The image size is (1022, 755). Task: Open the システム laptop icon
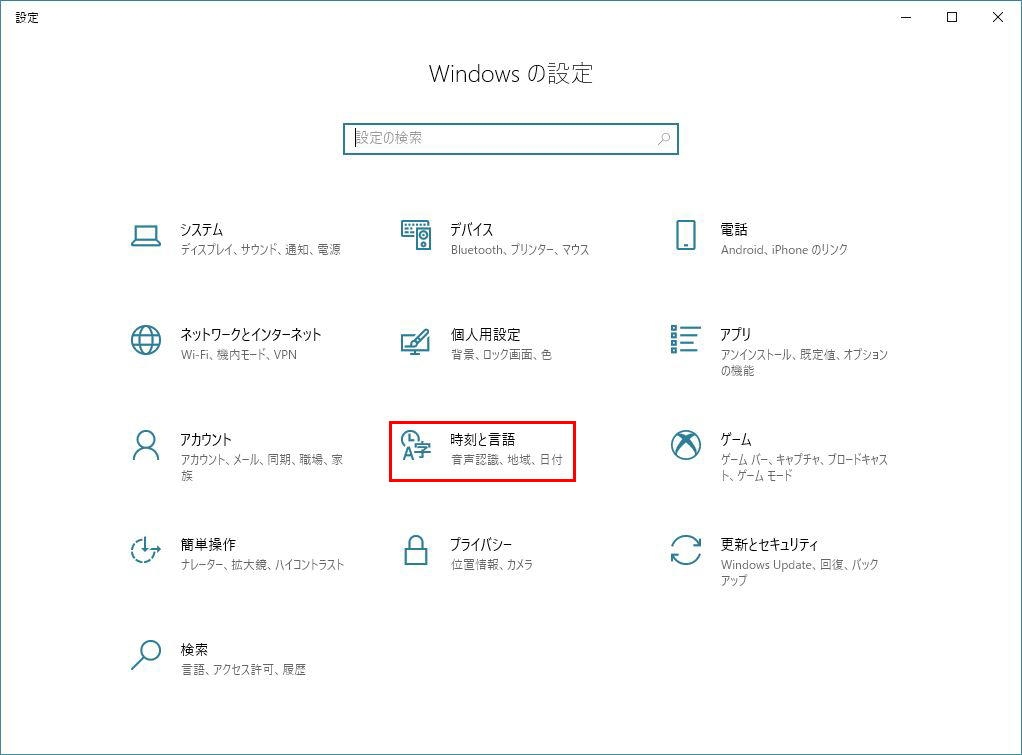146,236
